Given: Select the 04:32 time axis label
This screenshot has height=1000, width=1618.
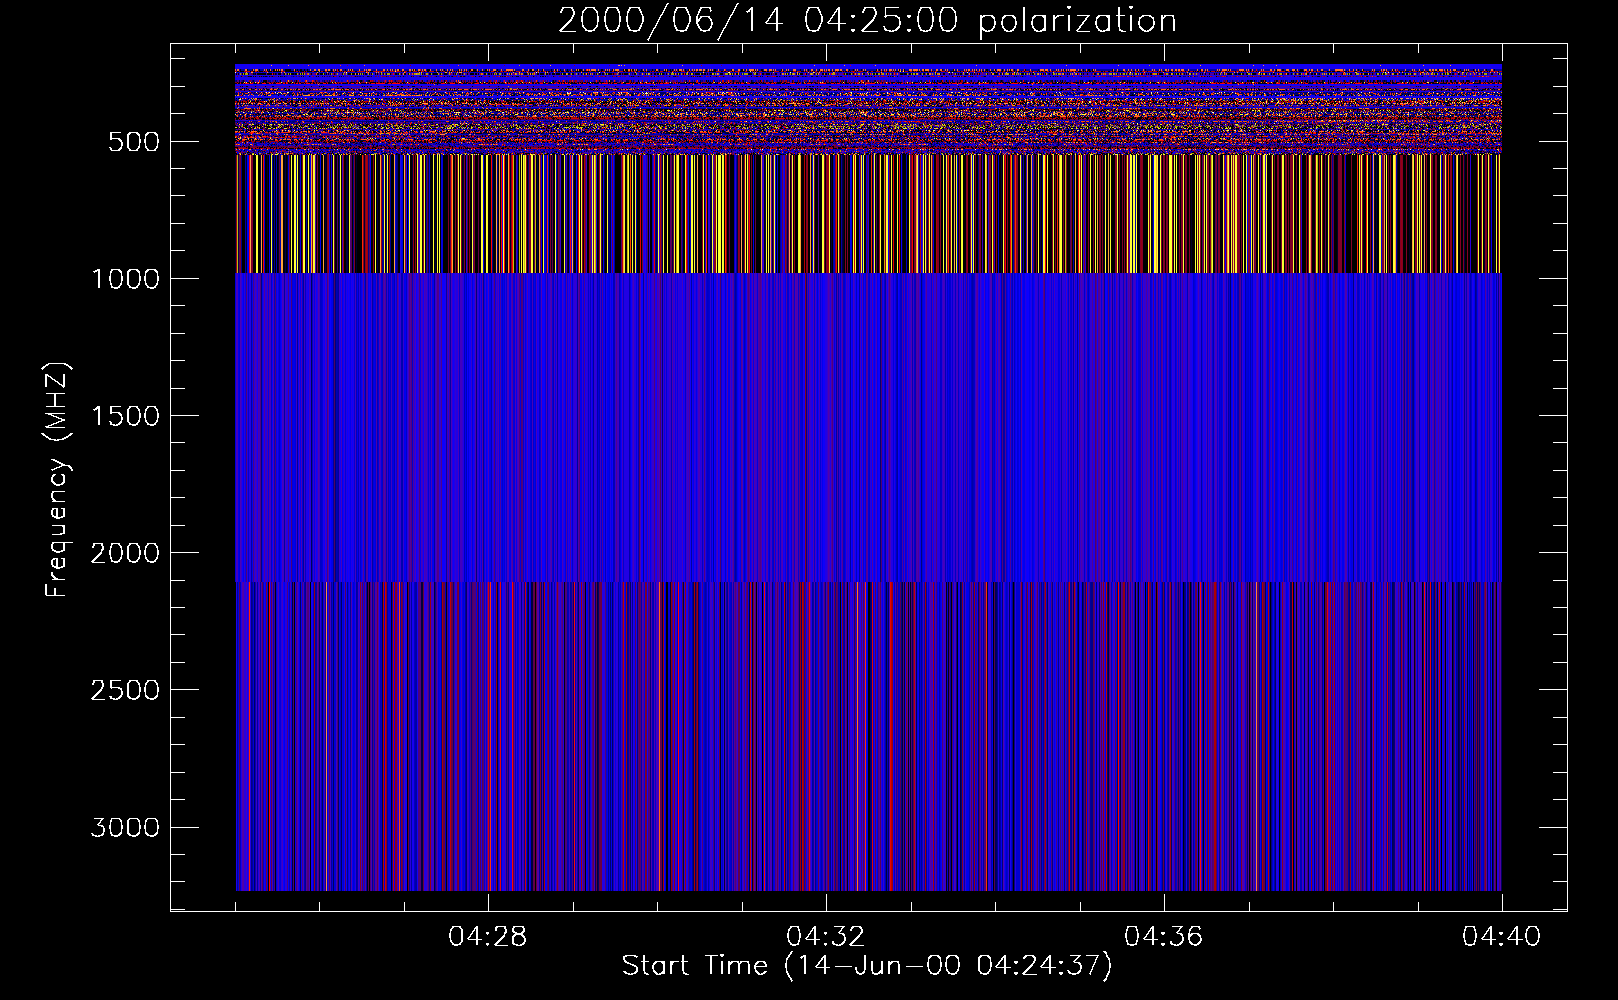Looking at the screenshot, I should click(826, 937).
